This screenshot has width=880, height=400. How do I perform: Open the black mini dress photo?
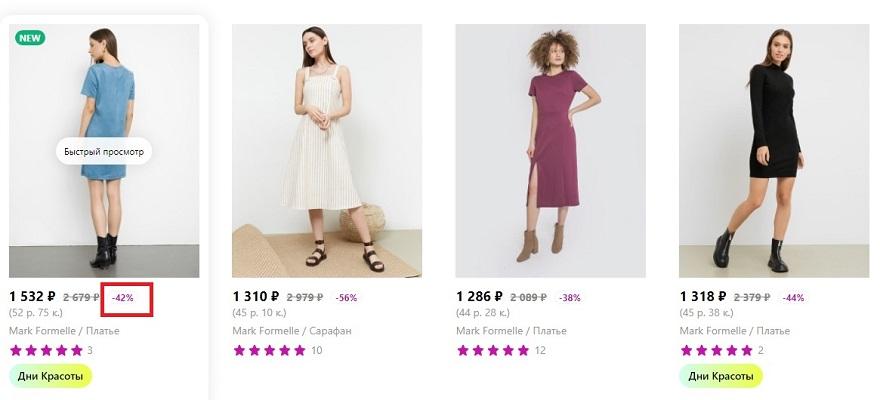pos(774,150)
